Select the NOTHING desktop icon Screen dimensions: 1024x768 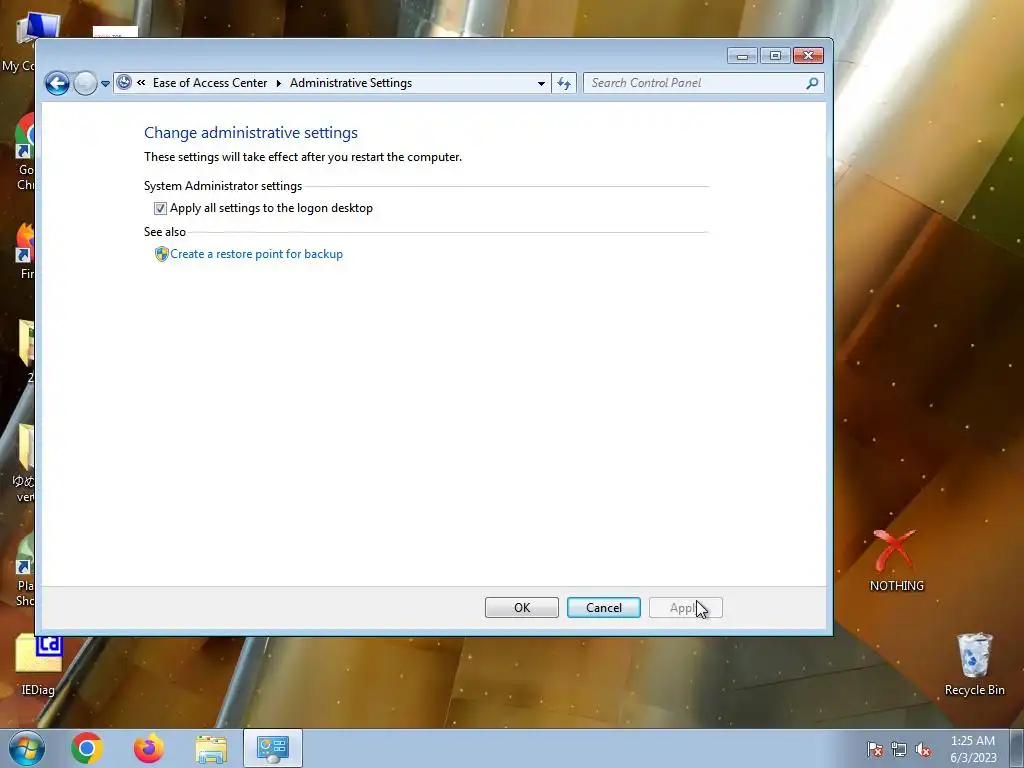pyautogui.click(x=897, y=561)
